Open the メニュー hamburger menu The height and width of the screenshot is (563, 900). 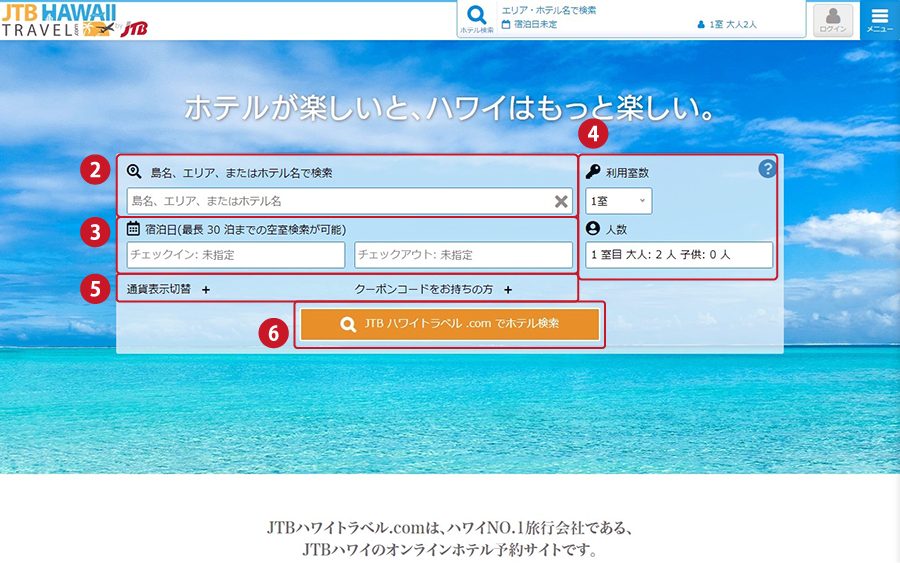click(879, 20)
